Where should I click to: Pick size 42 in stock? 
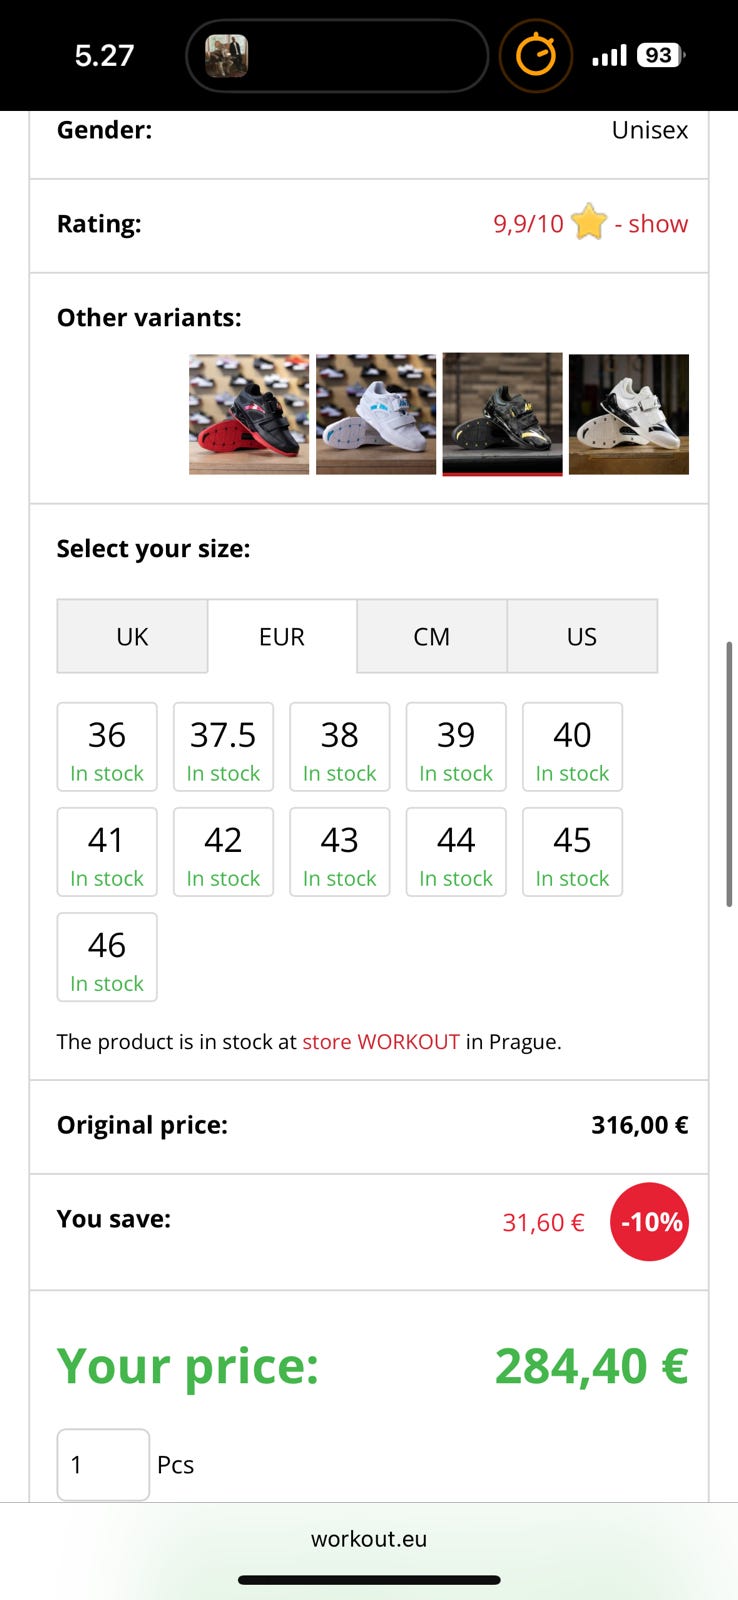(223, 853)
